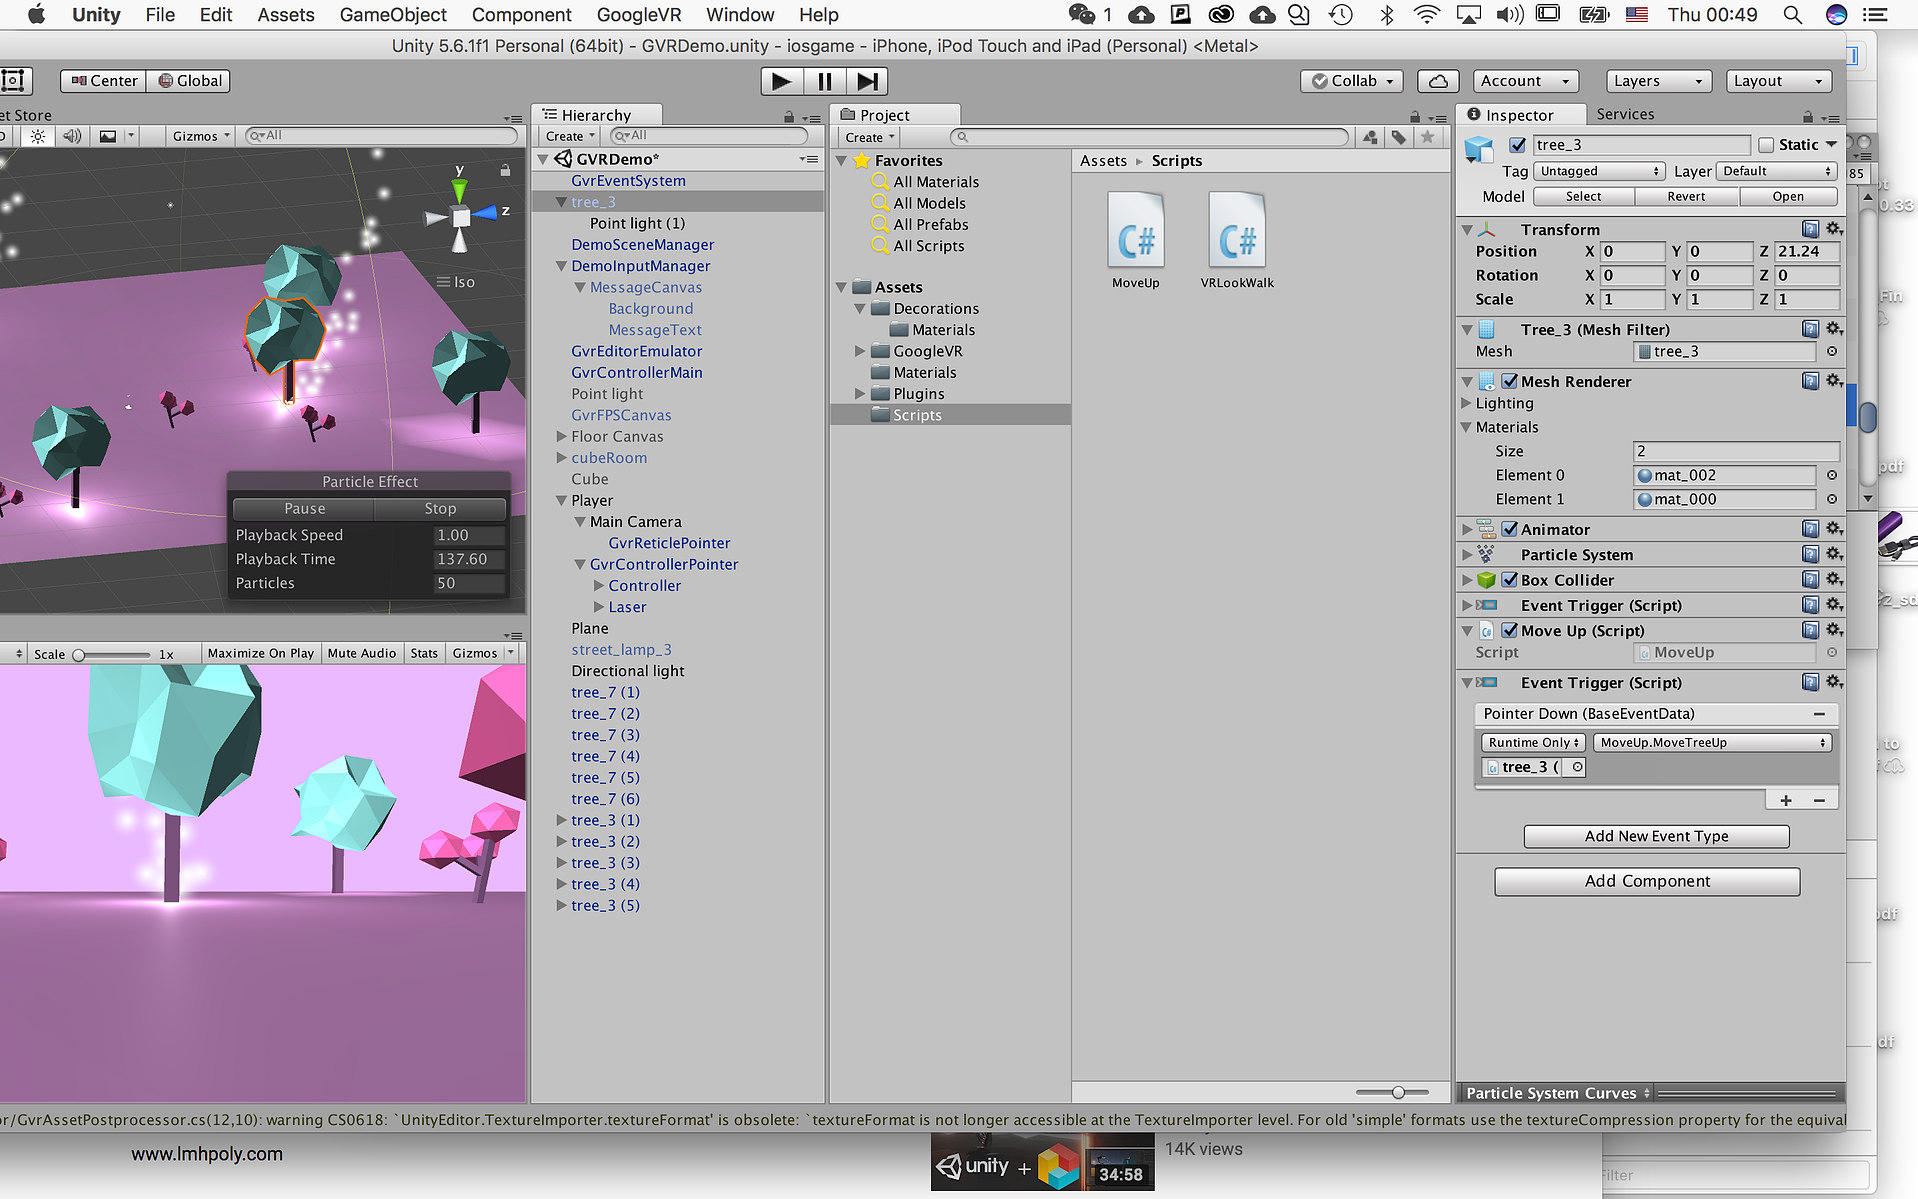This screenshot has width=1918, height=1199.
Task: Click the Add Component button
Action: pyautogui.click(x=1647, y=881)
